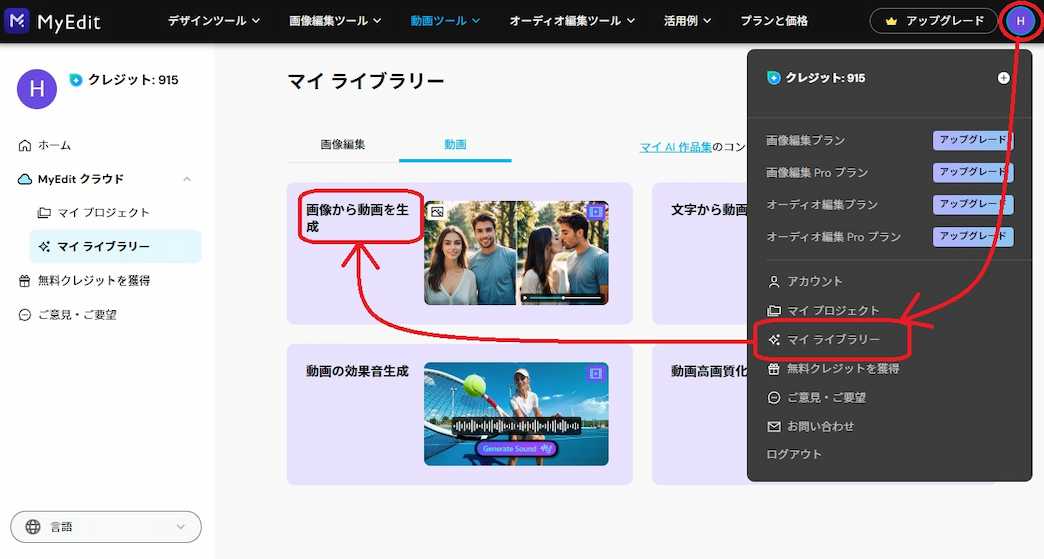This screenshot has width=1044, height=559.
Task: Click the folder icon beside マイ プロジェクト in the sidebar
Action: coord(44,213)
